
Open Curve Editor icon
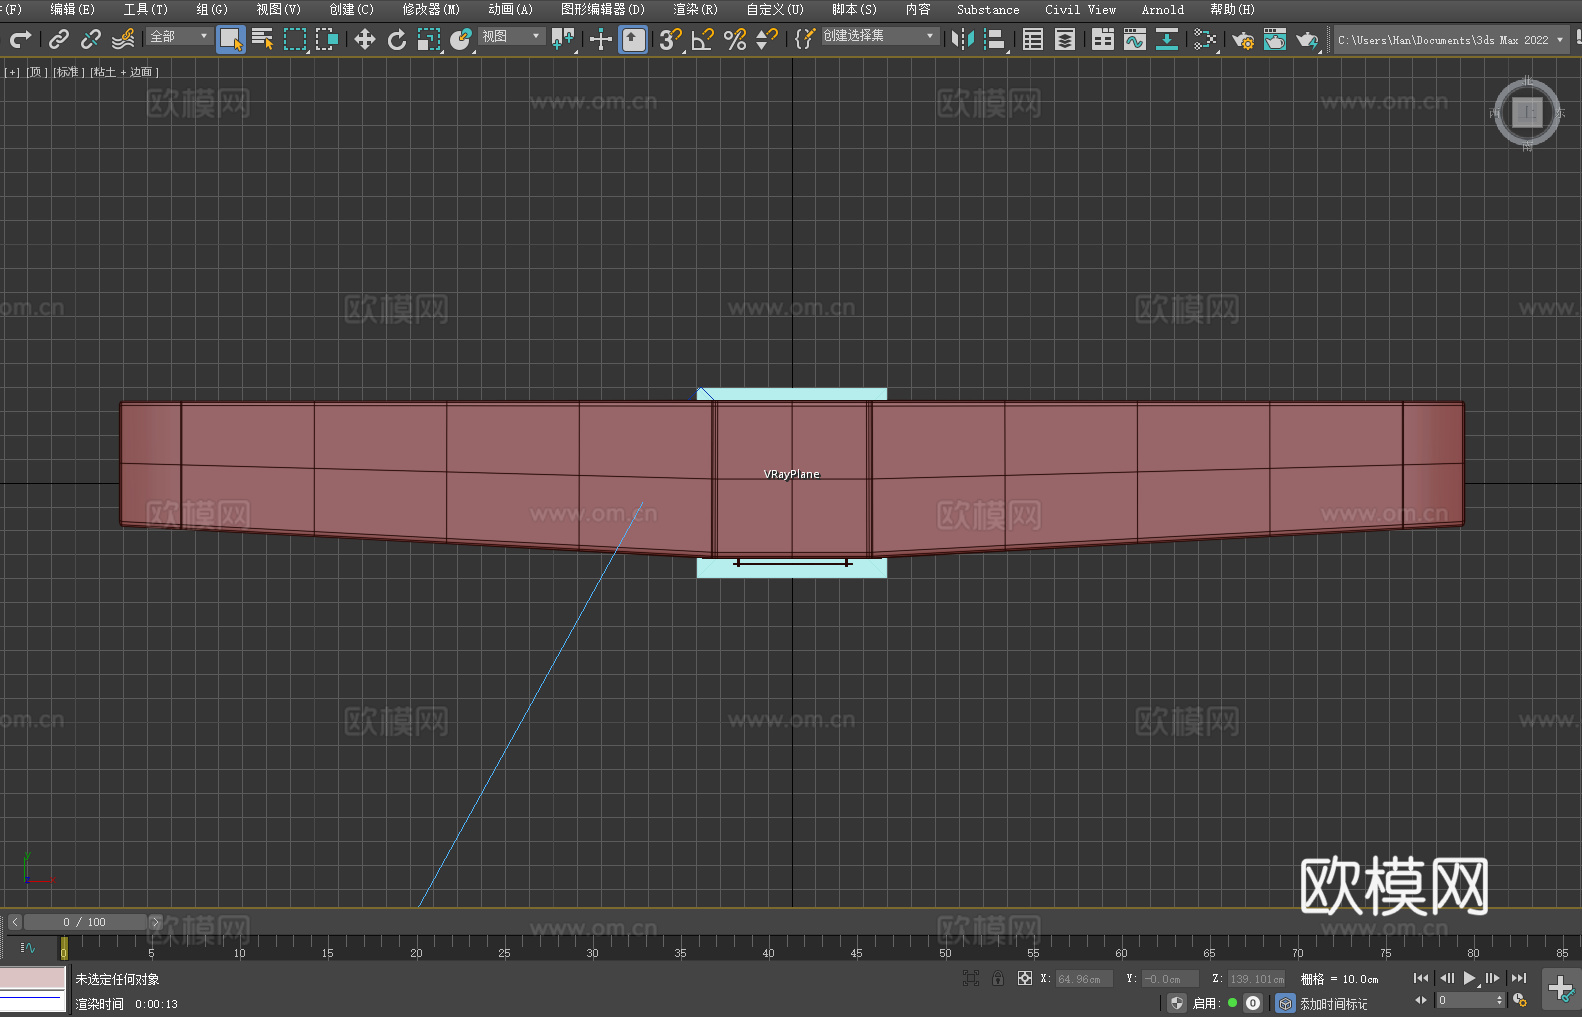[x=1135, y=39]
